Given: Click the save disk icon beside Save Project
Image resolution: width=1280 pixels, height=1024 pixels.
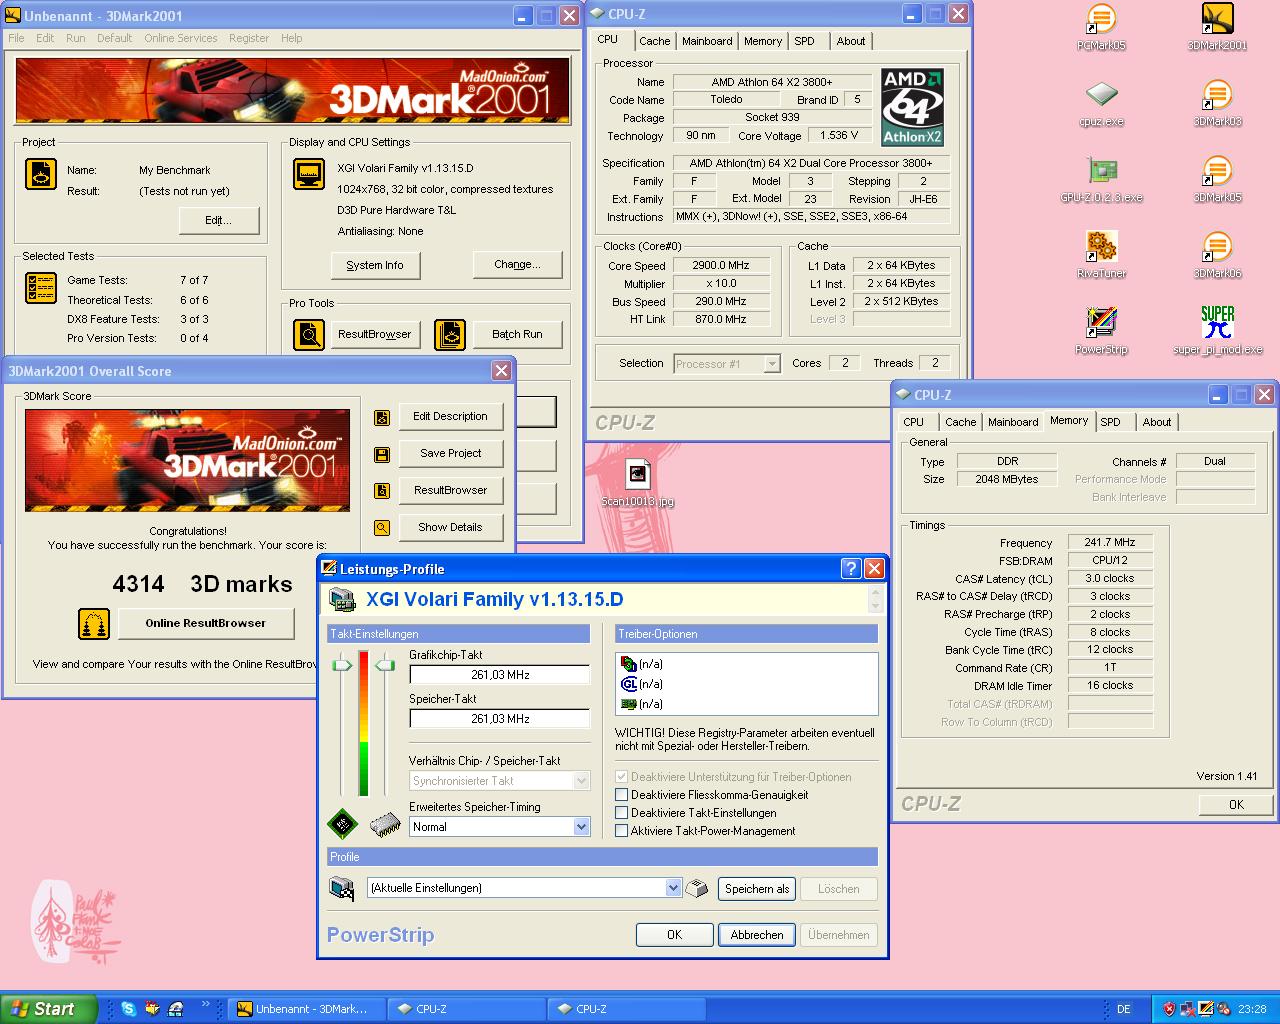Looking at the screenshot, I should [x=382, y=455].
